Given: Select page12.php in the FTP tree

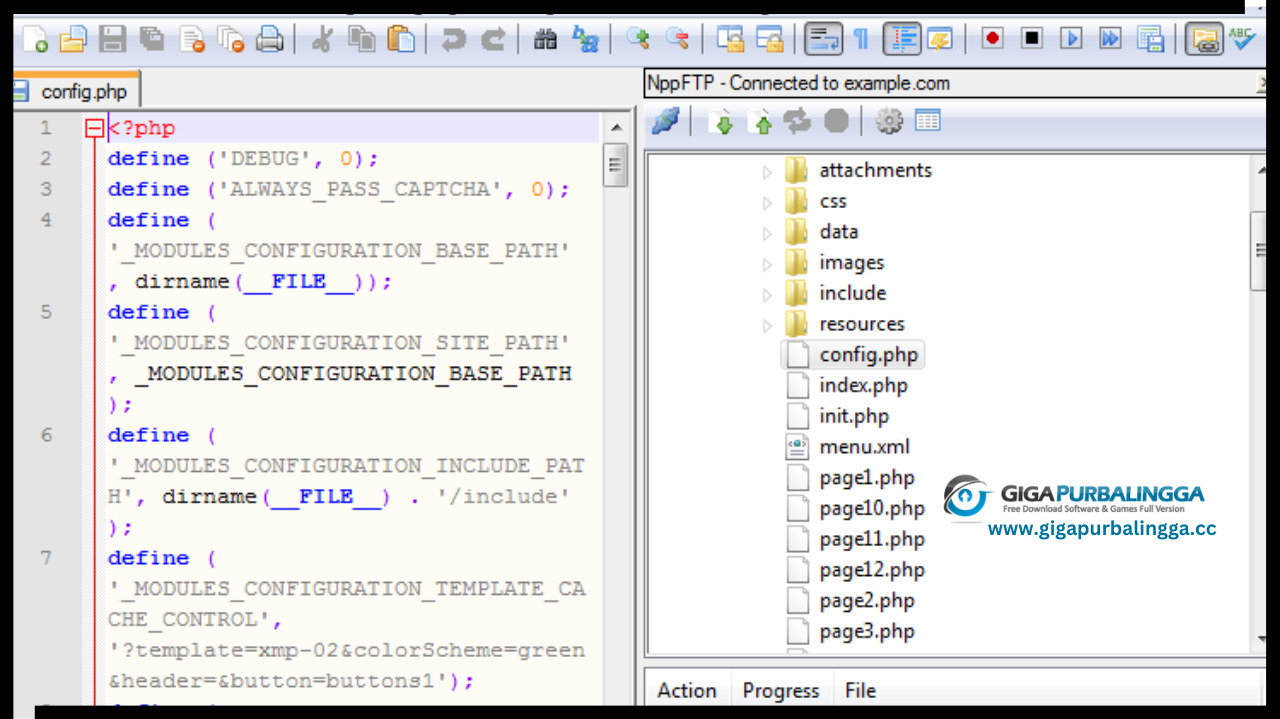Looking at the screenshot, I should (871, 570).
